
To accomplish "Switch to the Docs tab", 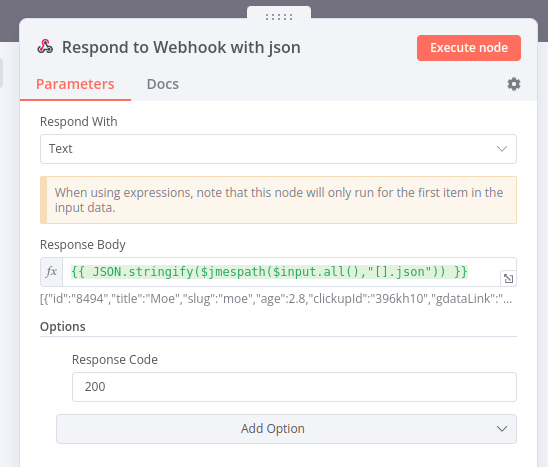I will [163, 84].
